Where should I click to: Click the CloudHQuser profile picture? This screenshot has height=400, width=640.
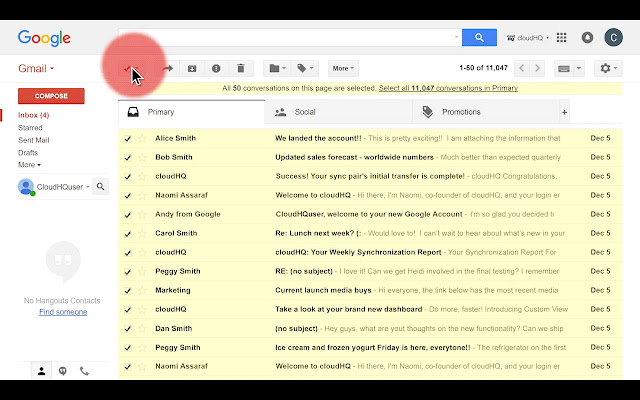[x=26, y=187]
